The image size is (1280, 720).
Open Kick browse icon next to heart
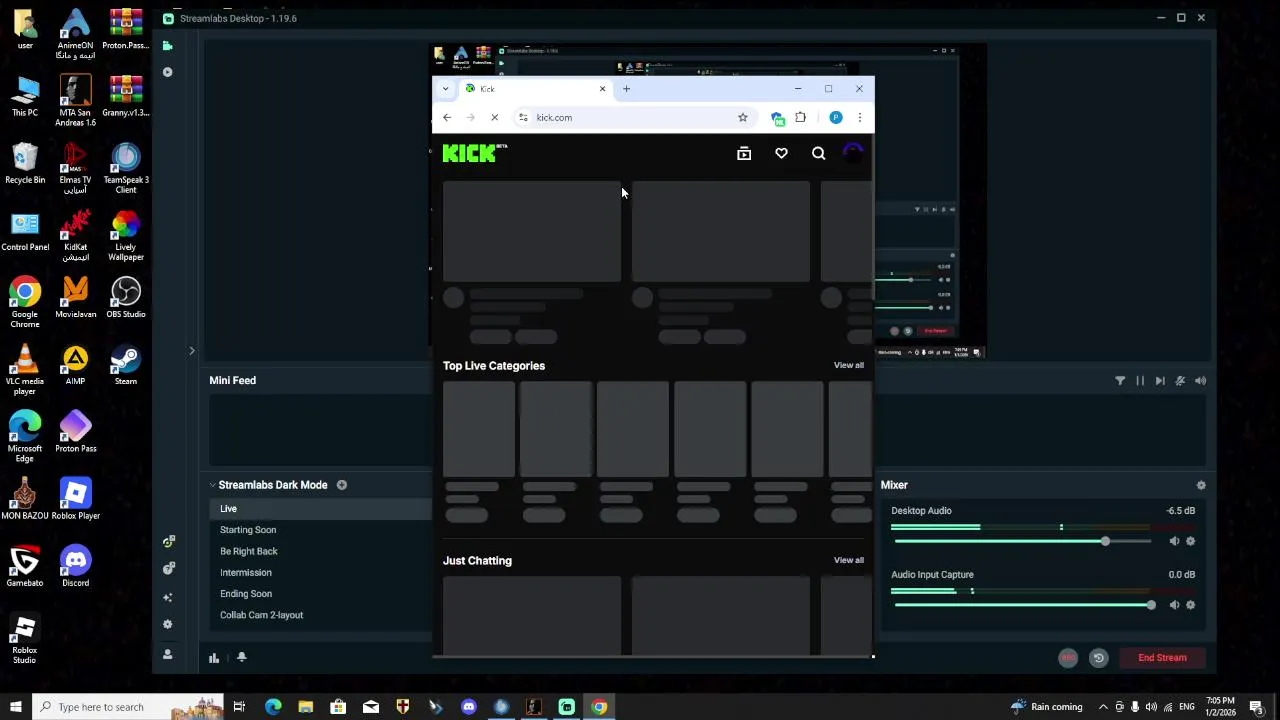coord(744,153)
